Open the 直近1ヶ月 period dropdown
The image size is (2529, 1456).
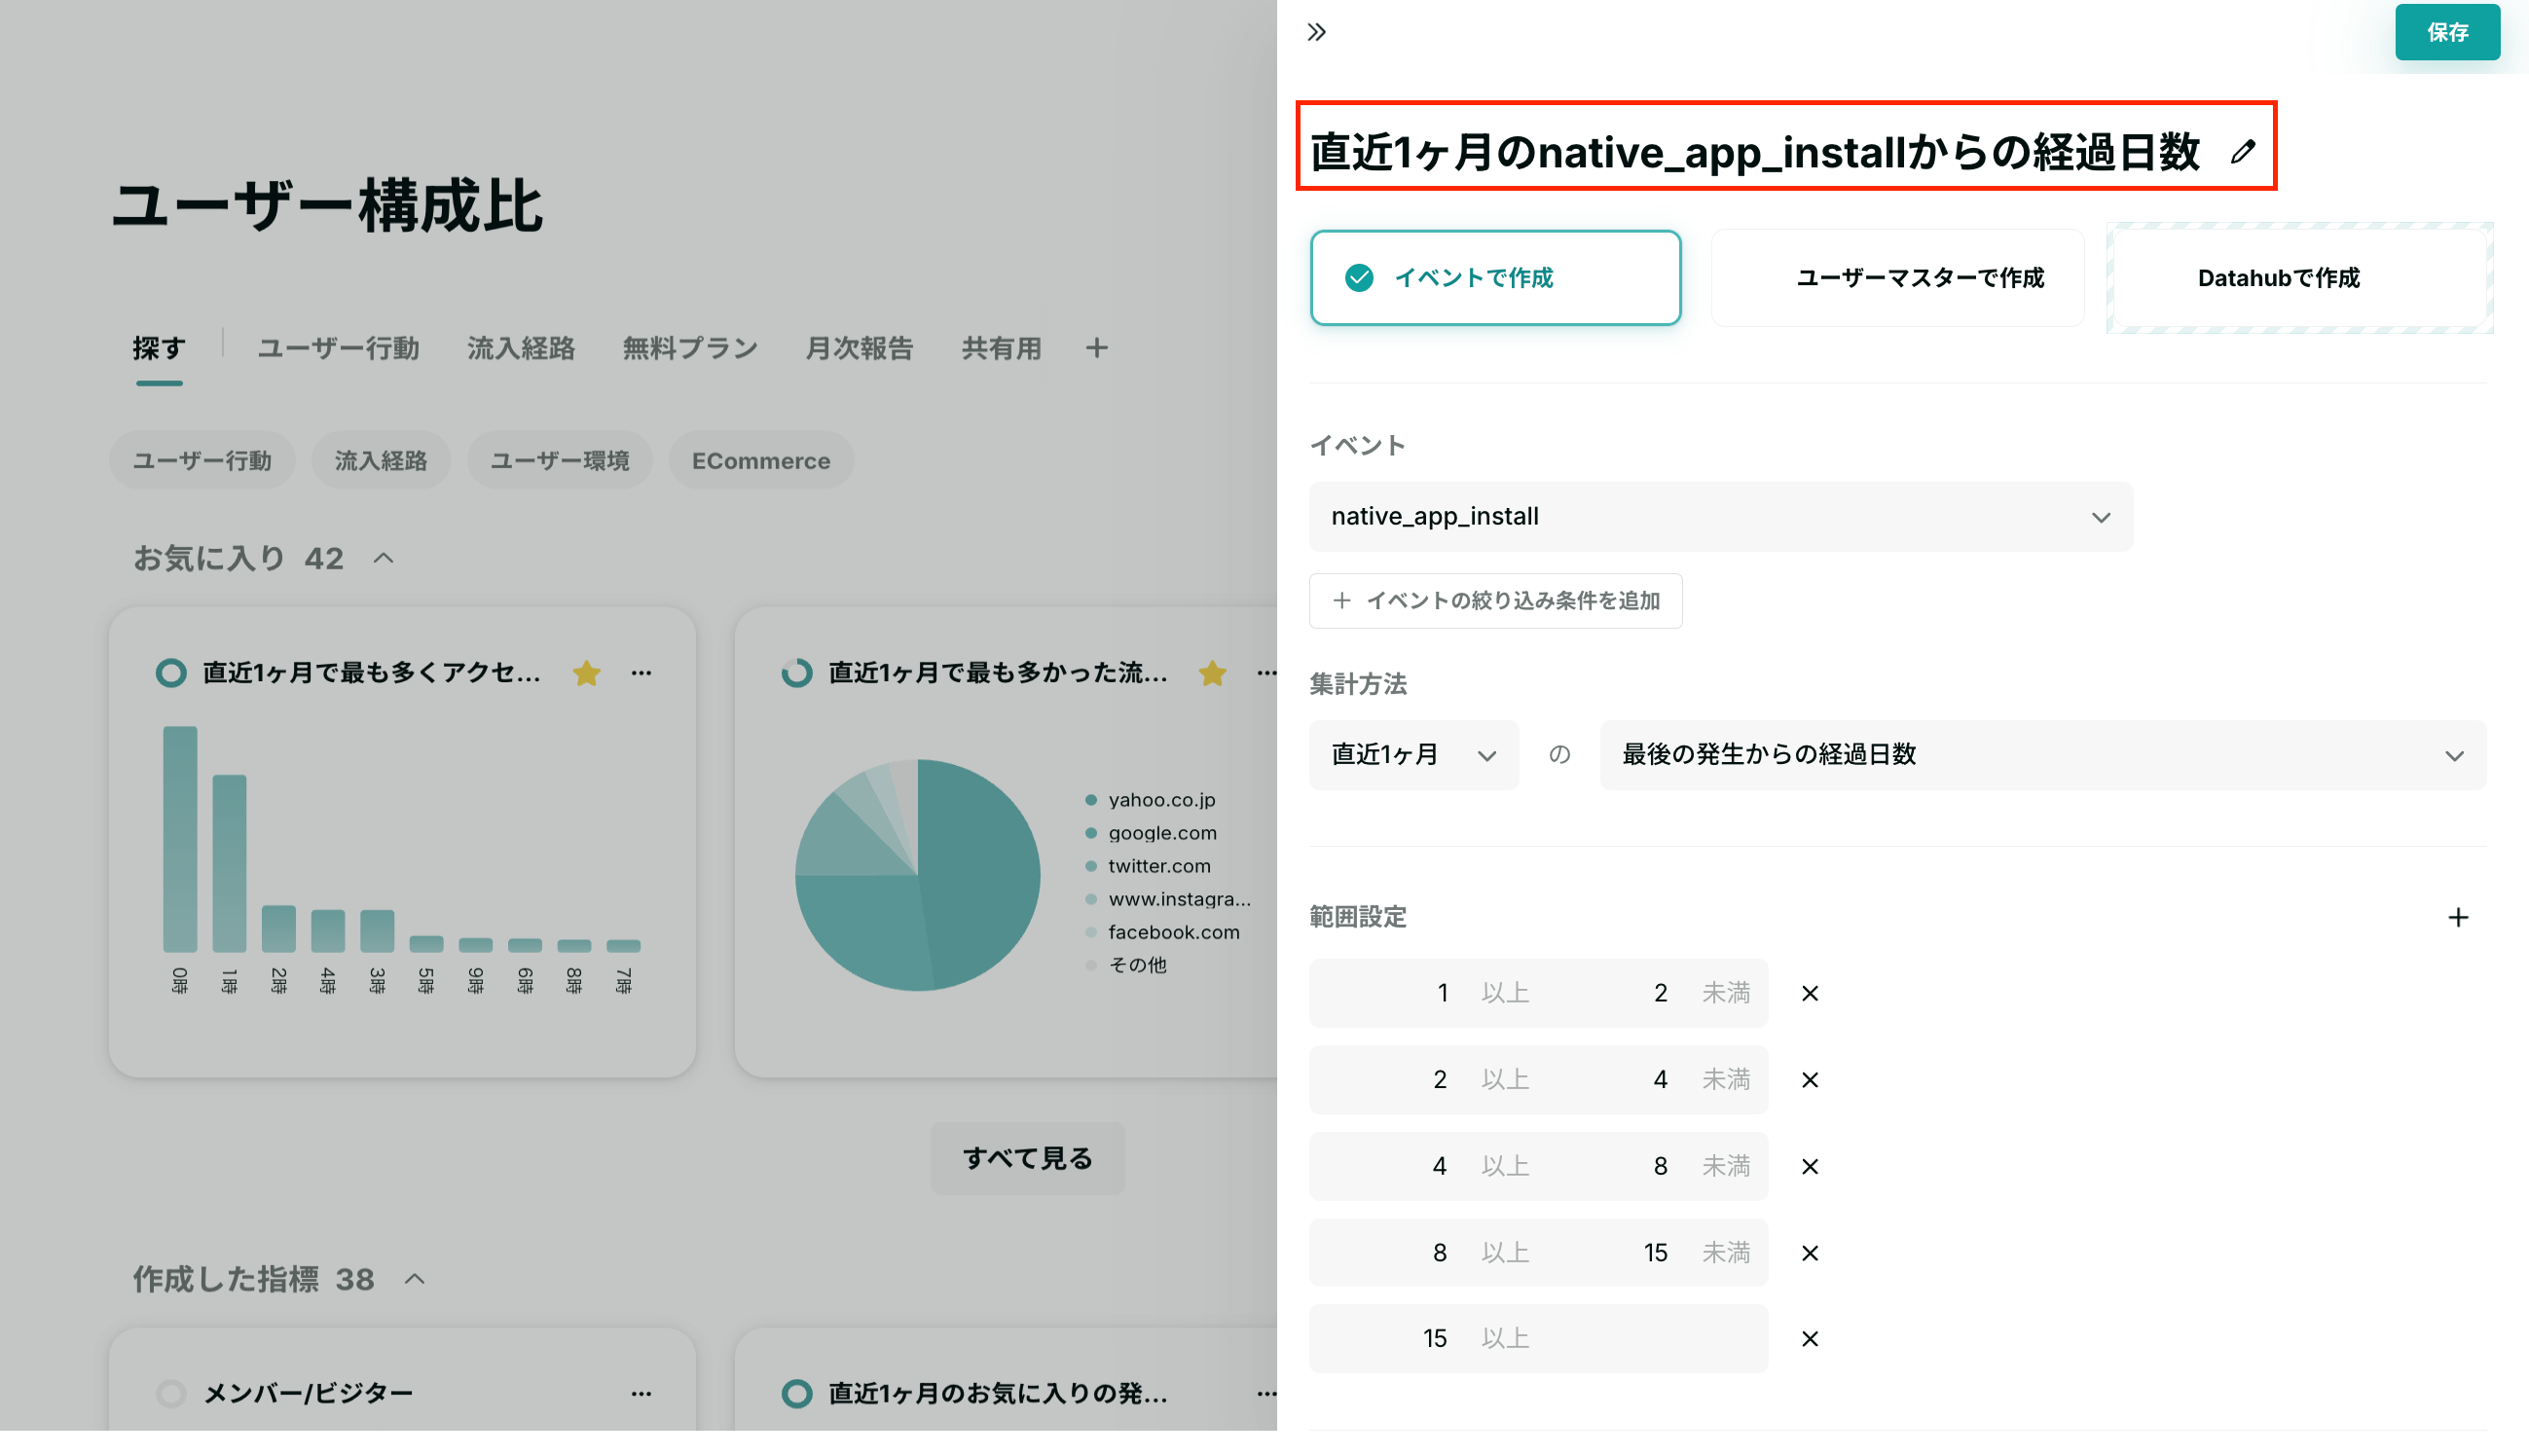(1413, 755)
